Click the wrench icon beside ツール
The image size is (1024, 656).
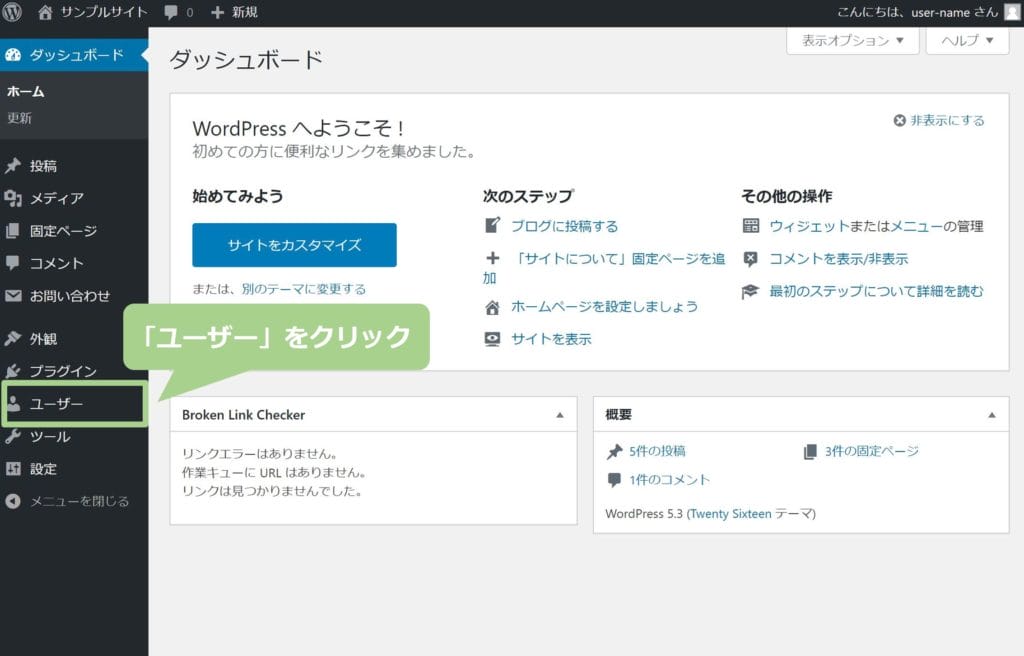(x=13, y=436)
